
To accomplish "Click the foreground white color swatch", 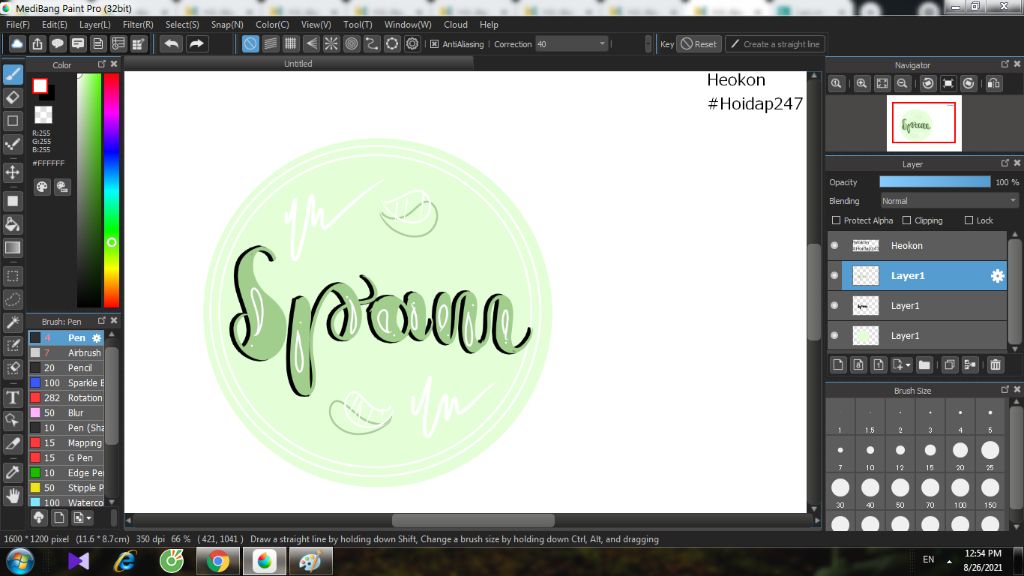I will [x=40, y=86].
